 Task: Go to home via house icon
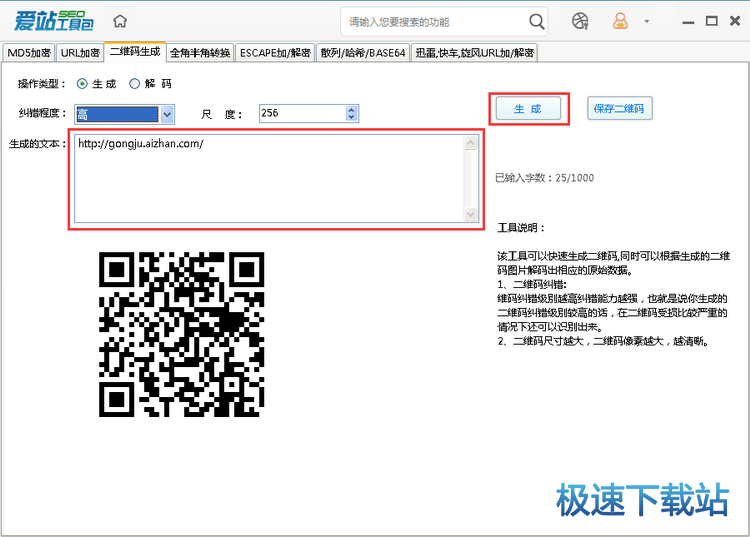[x=120, y=21]
